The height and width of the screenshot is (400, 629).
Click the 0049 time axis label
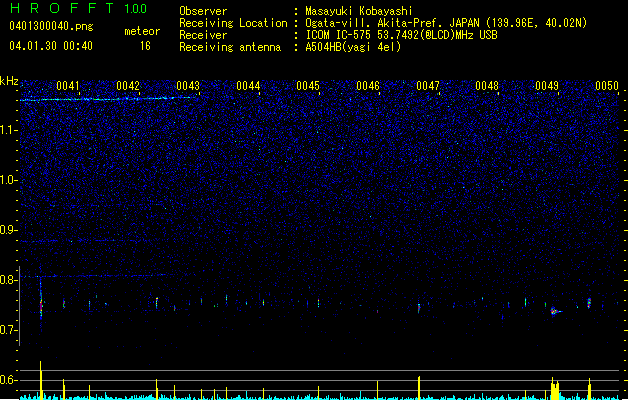[x=547, y=86]
